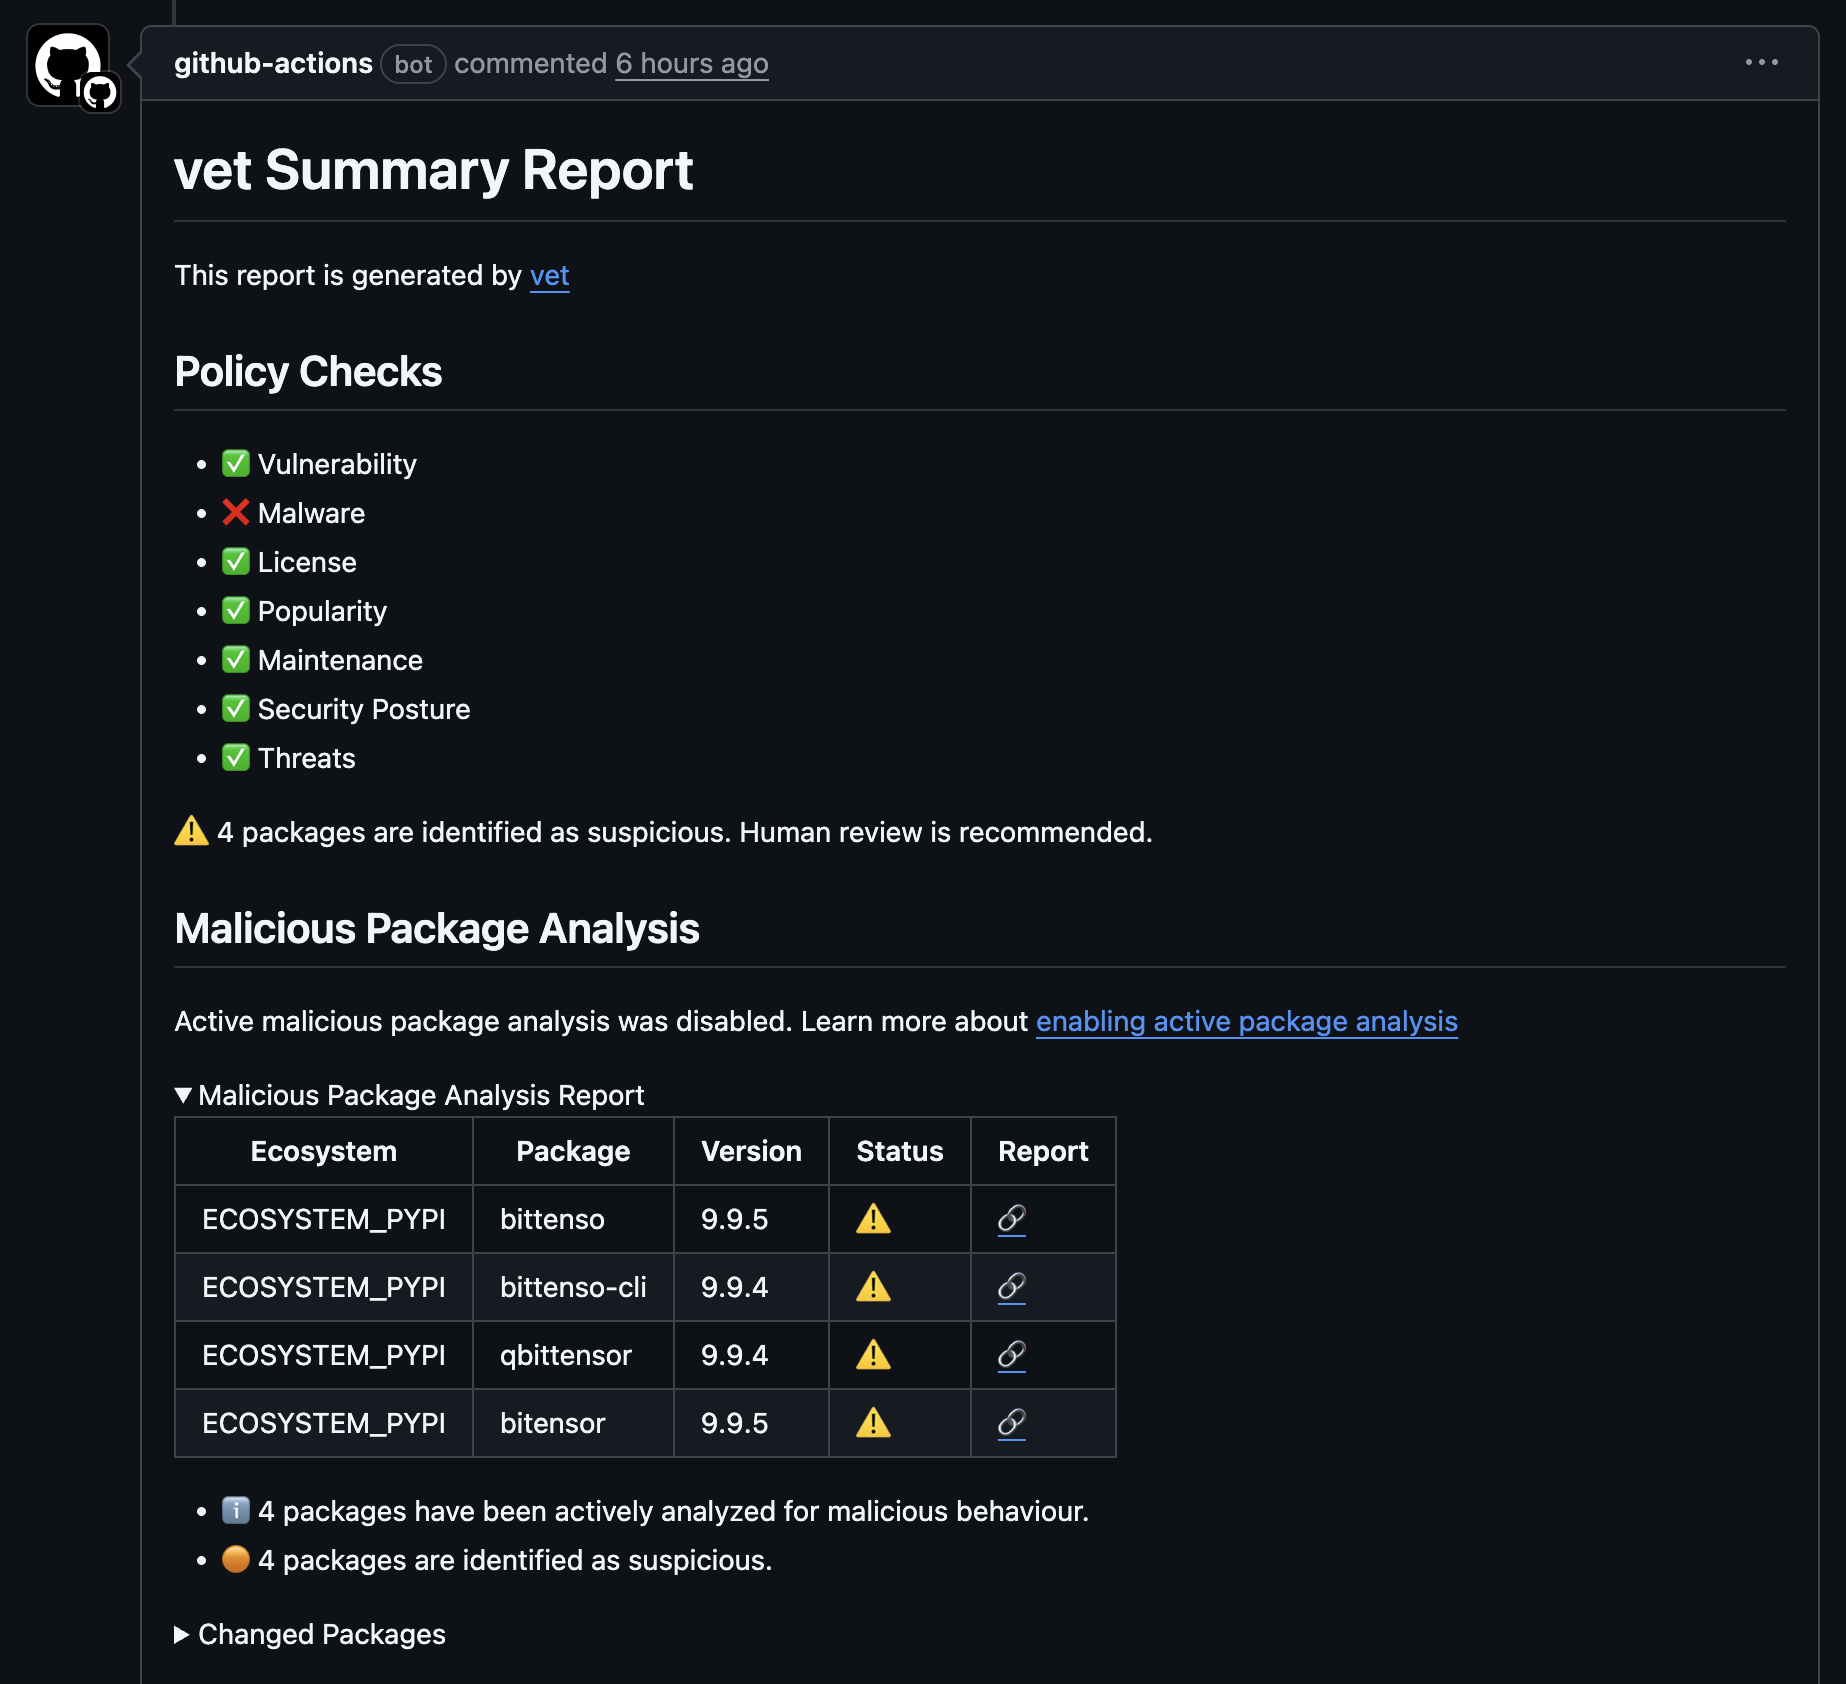Open the report link icon for bitensor
The image size is (1846, 1684).
click(x=1011, y=1423)
